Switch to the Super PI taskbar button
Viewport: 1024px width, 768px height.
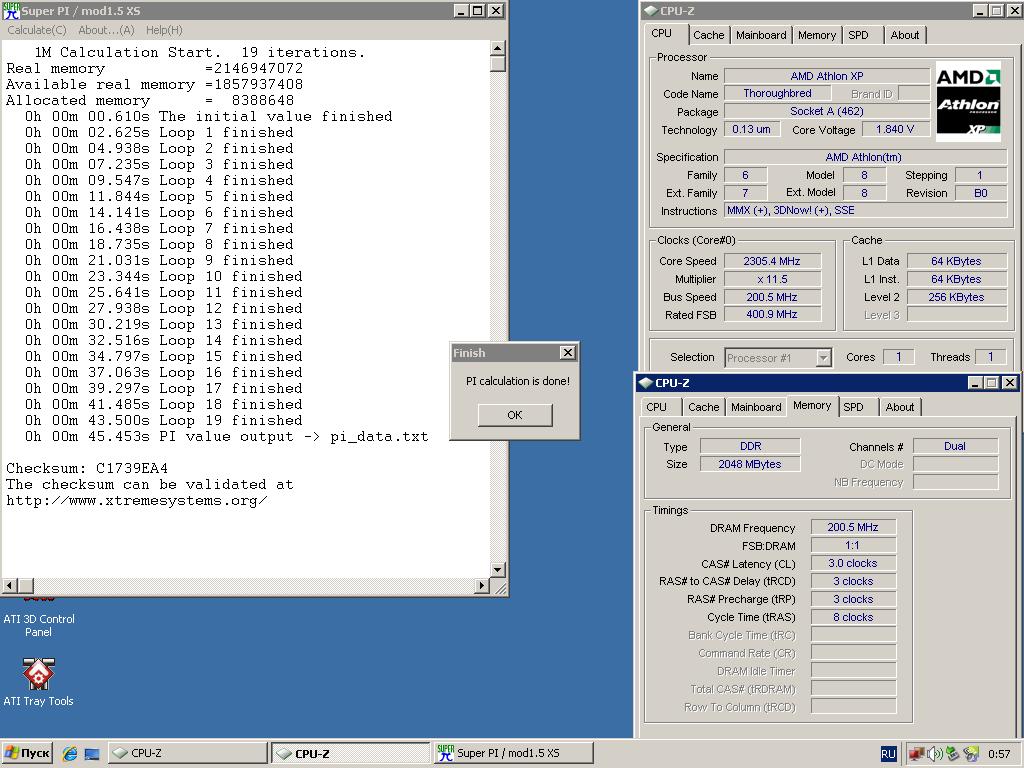514,753
